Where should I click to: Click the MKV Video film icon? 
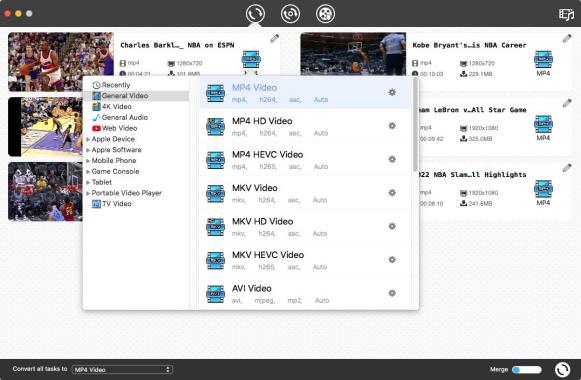tap(215, 194)
